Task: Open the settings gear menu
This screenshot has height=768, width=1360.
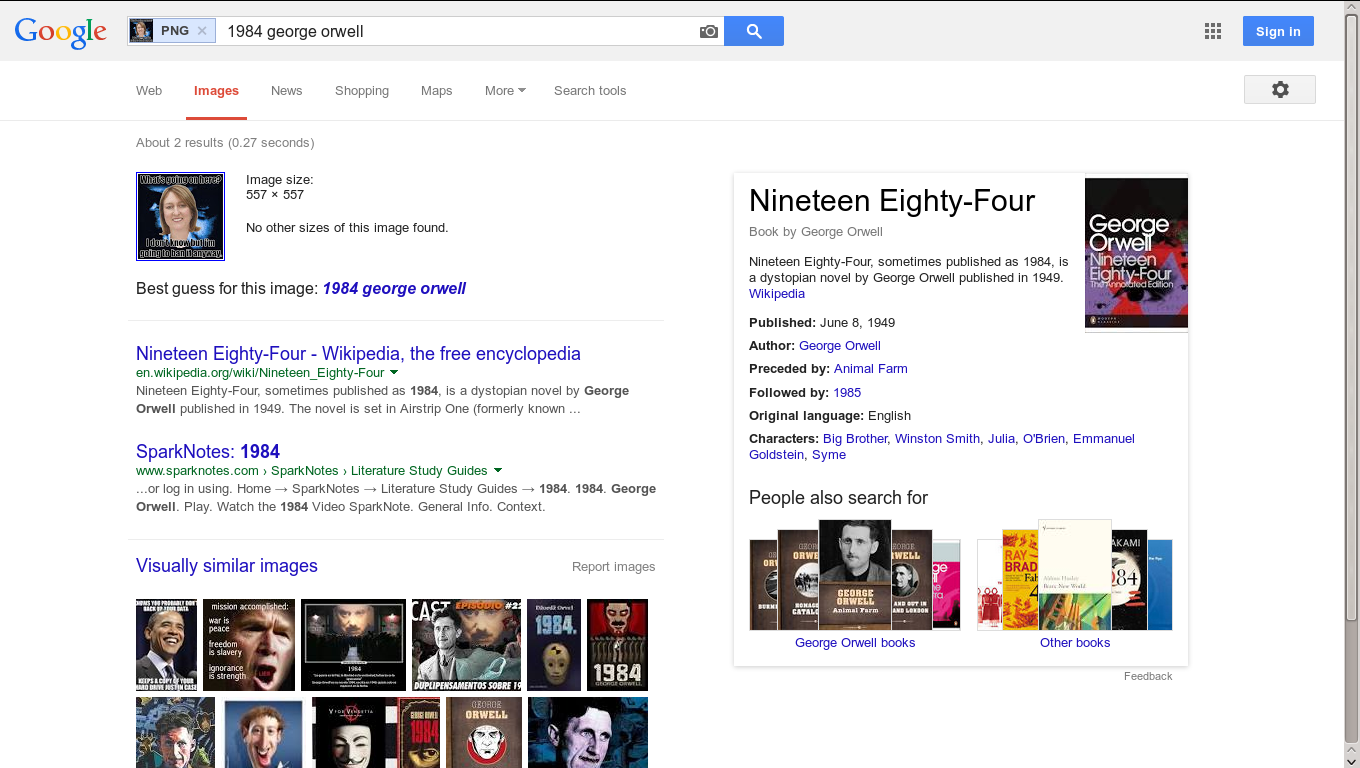Action: tap(1280, 89)
